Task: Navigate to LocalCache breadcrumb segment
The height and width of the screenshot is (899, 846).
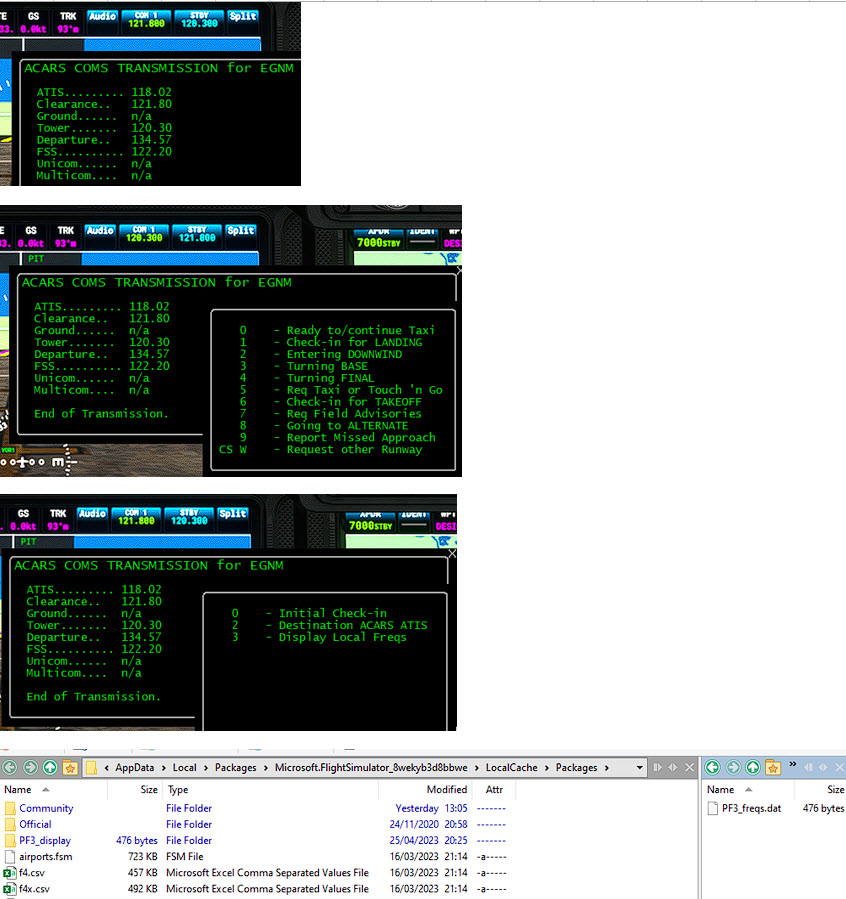Action: point(512,768)
